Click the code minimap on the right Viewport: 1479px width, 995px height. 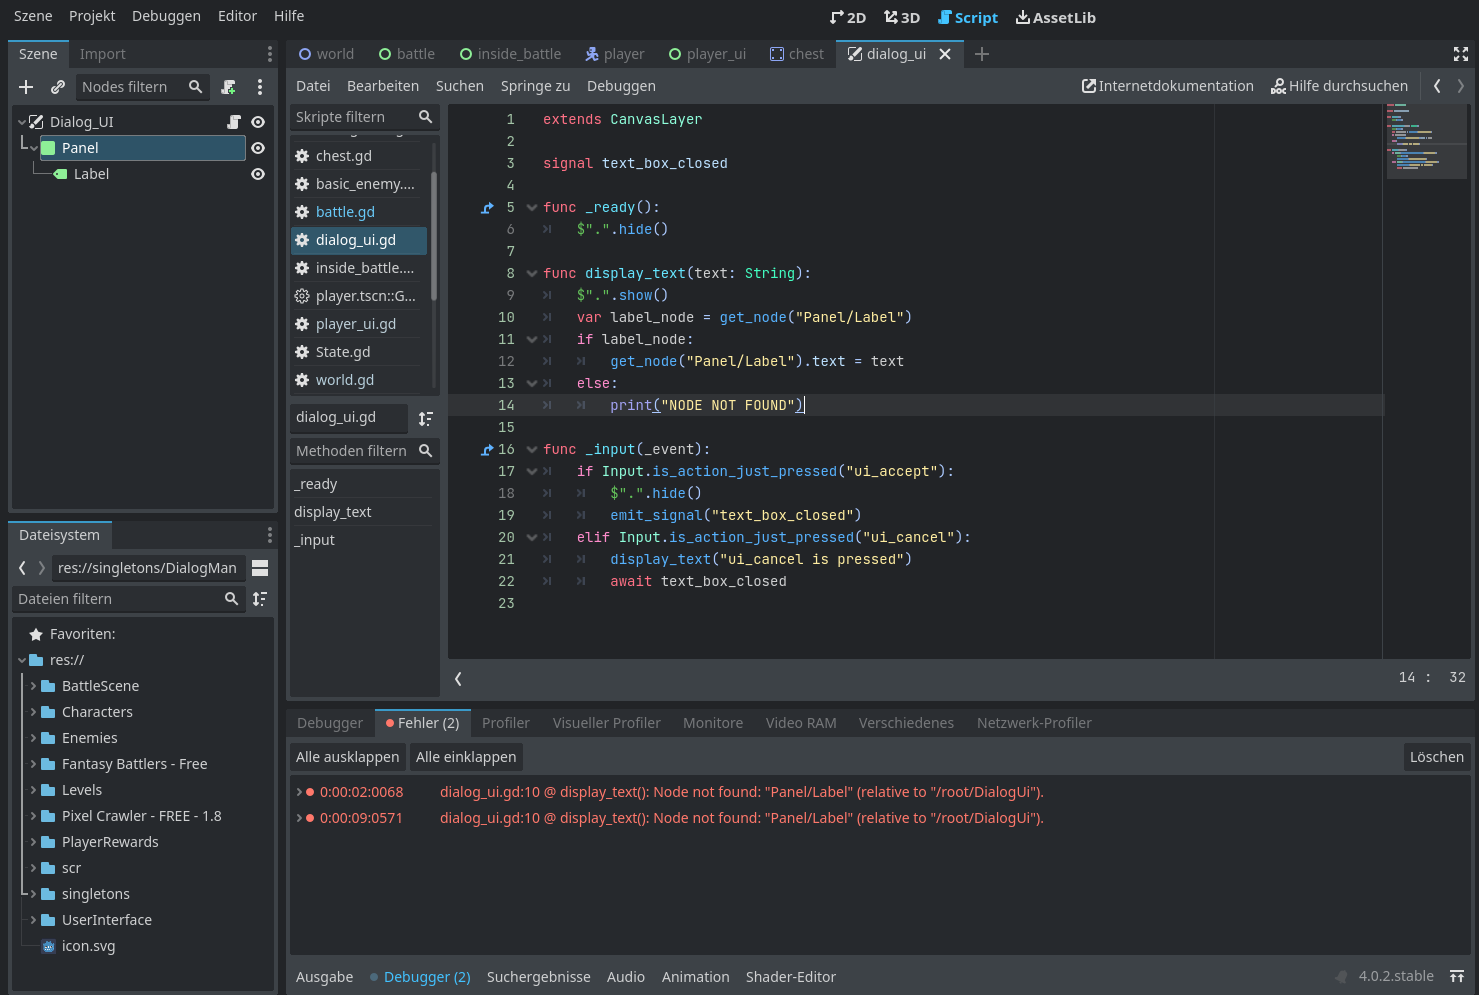tap(1426, 140)
